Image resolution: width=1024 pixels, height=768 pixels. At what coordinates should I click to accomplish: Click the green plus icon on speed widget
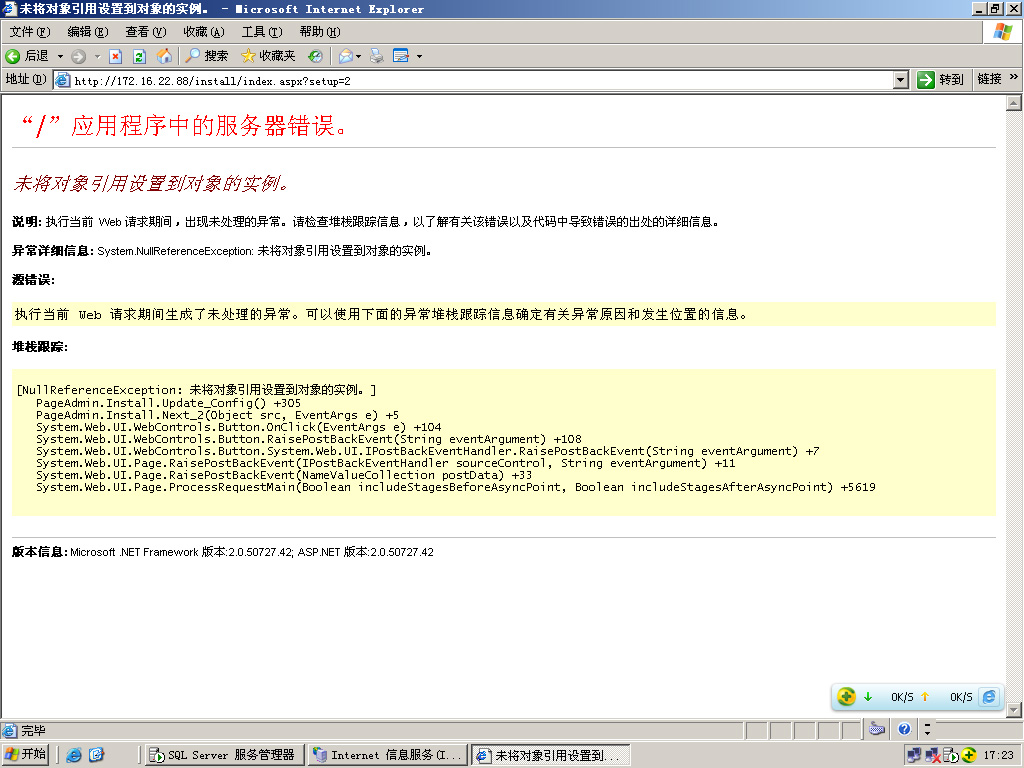846,697
